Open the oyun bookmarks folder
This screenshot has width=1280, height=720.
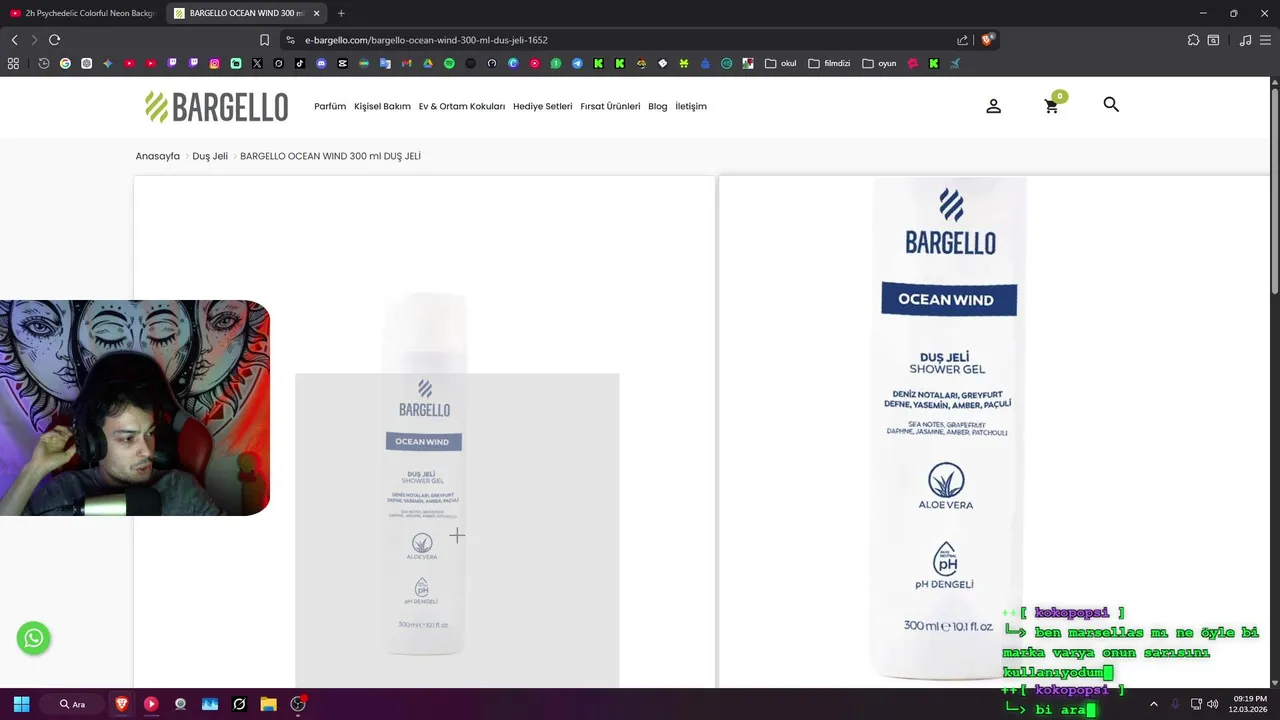pyautogui.click(x=879, y=63)
